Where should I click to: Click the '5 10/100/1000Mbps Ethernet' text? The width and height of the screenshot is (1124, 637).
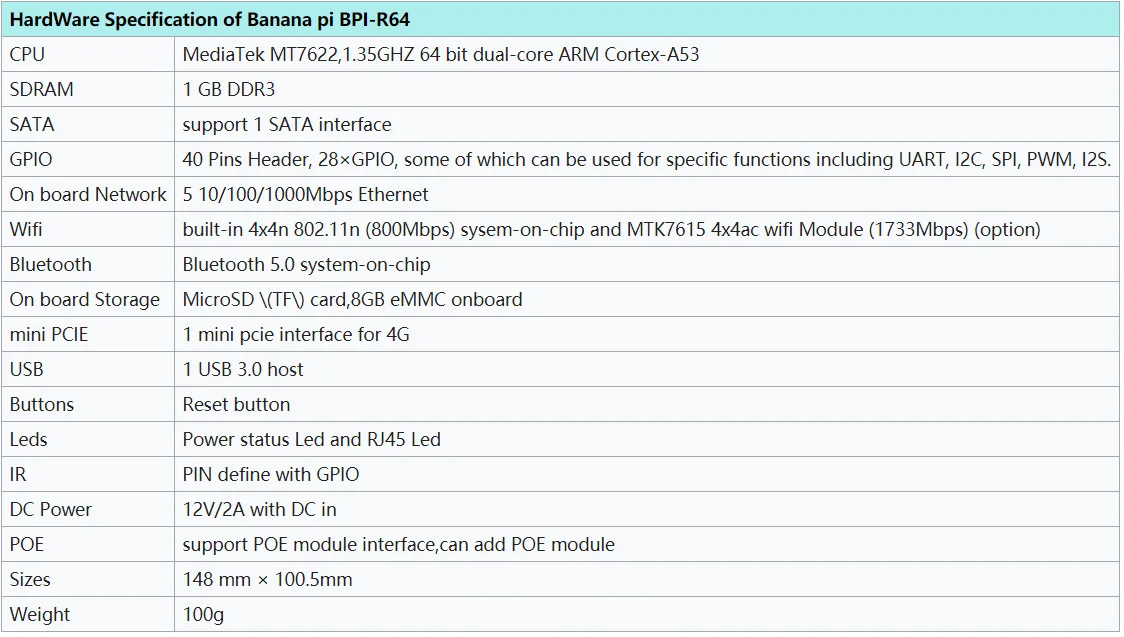[x=305, y=194]
